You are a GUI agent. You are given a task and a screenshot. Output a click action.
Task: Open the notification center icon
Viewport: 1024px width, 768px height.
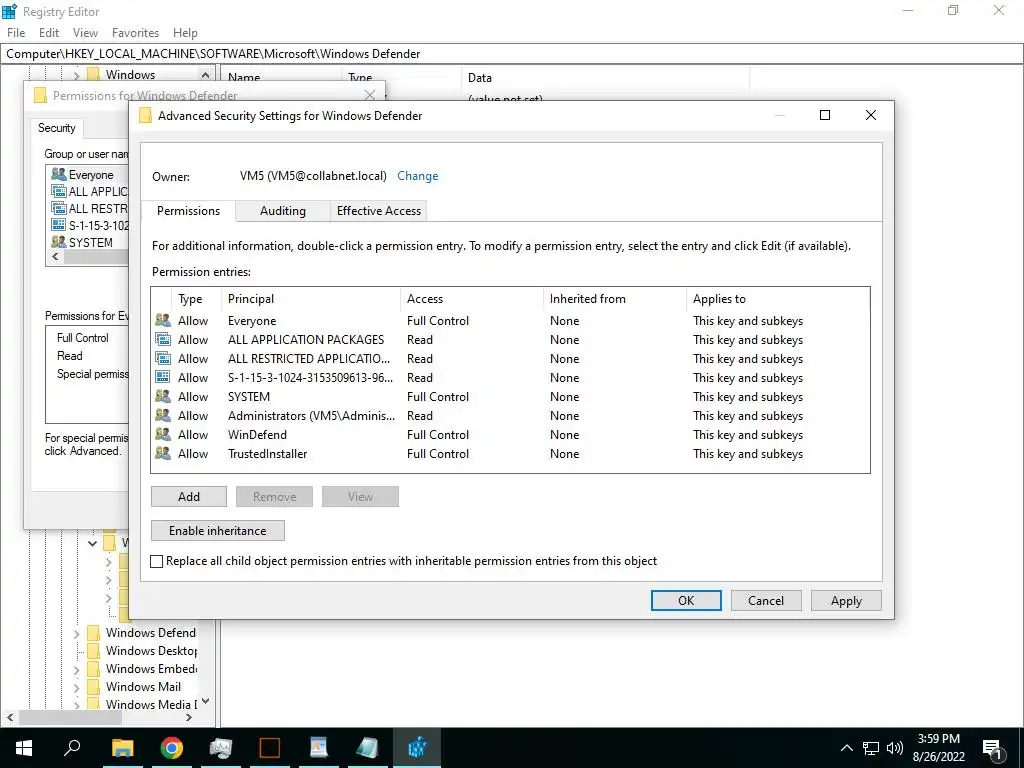(992, 748)
